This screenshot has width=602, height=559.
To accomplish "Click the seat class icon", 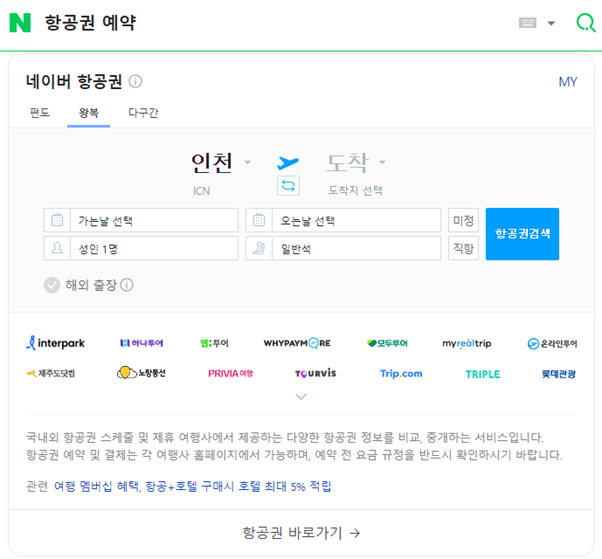I will tap(259, 248).
